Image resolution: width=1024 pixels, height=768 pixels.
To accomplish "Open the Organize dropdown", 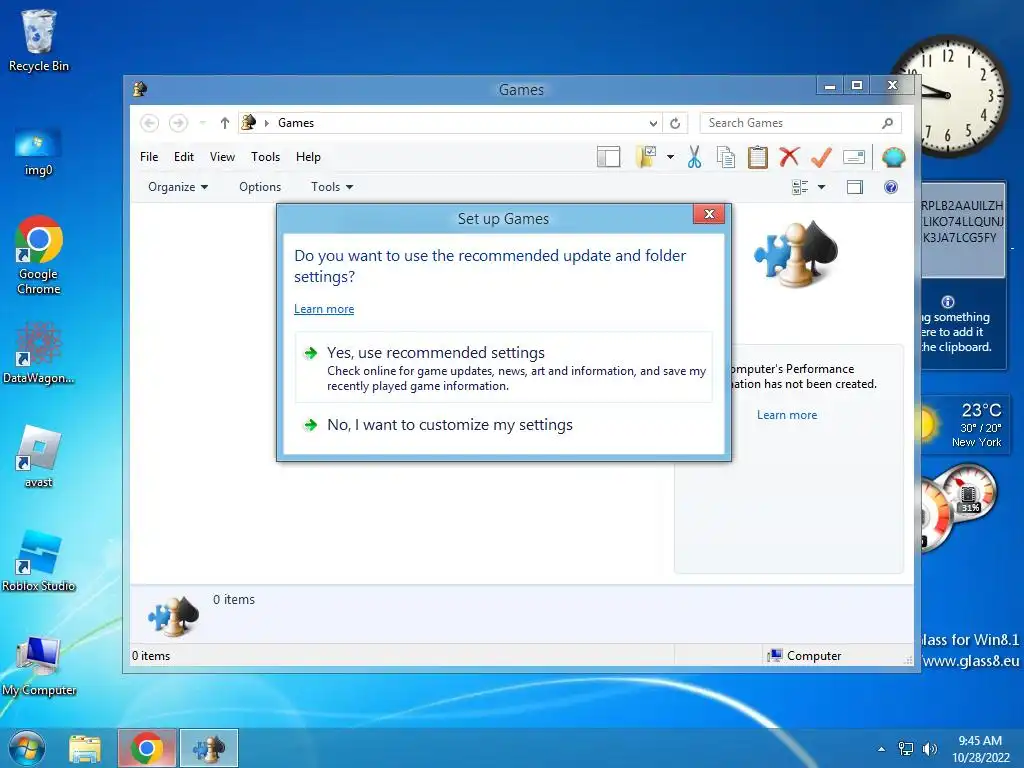I will pos(178,187).
